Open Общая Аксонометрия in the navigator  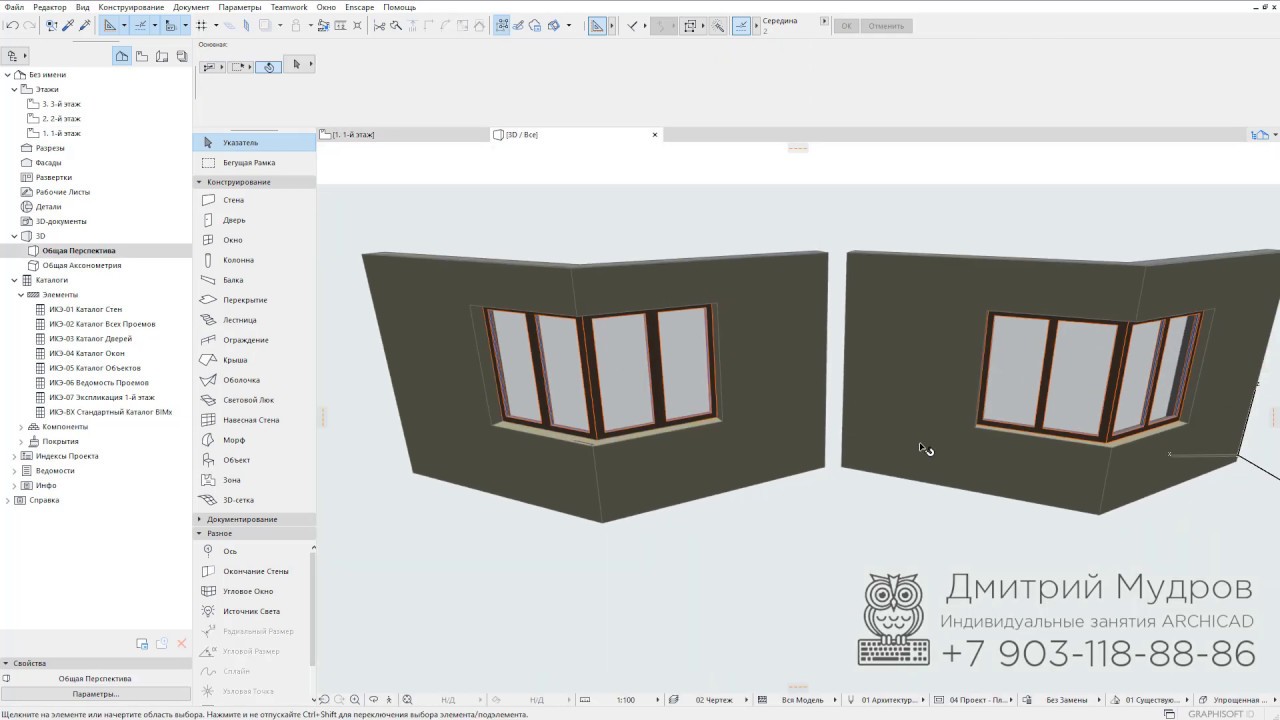[x=82, y=265]
